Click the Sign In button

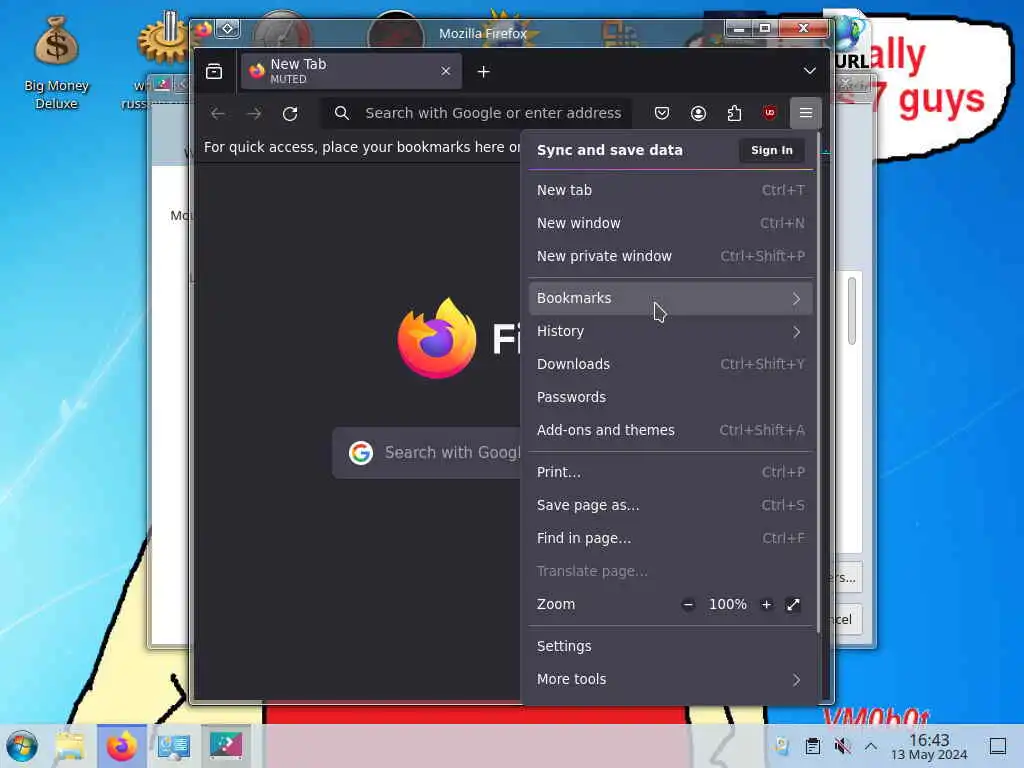coord(771,150)
